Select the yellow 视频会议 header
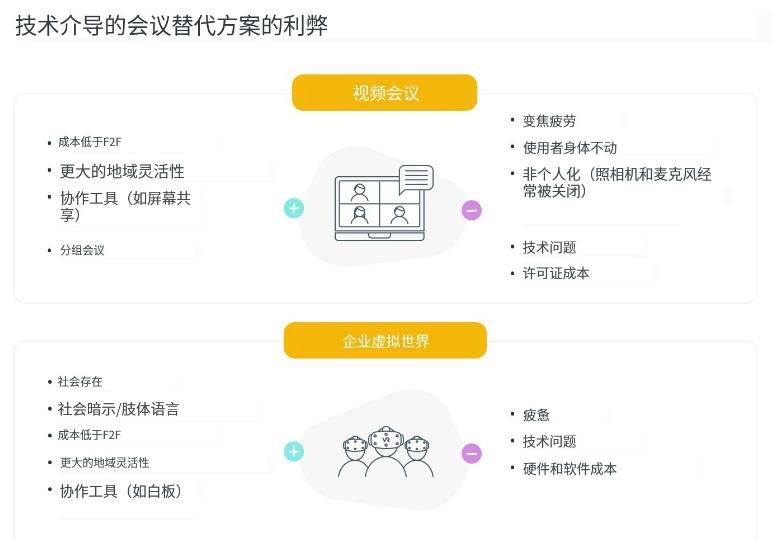 coord(385,93)
